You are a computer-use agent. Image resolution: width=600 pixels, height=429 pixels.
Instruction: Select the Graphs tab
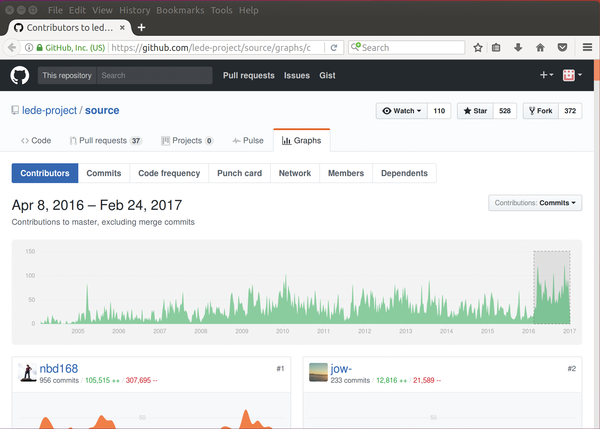pyautogui.click(x=302, y=140)
